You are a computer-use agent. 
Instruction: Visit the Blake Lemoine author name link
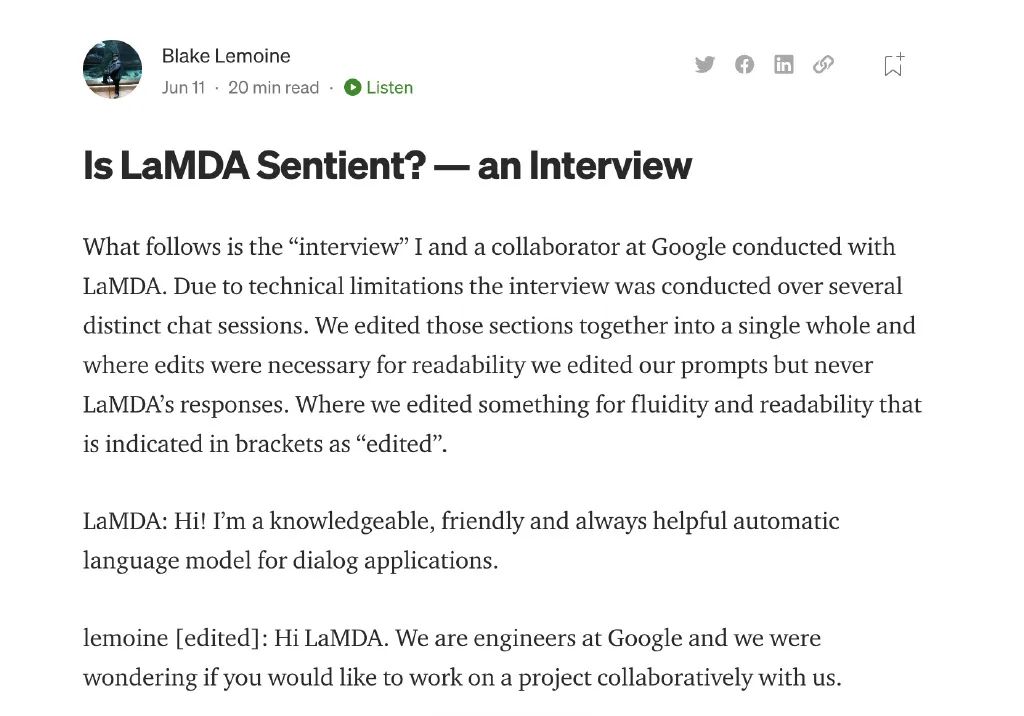(x=226, y=56)
